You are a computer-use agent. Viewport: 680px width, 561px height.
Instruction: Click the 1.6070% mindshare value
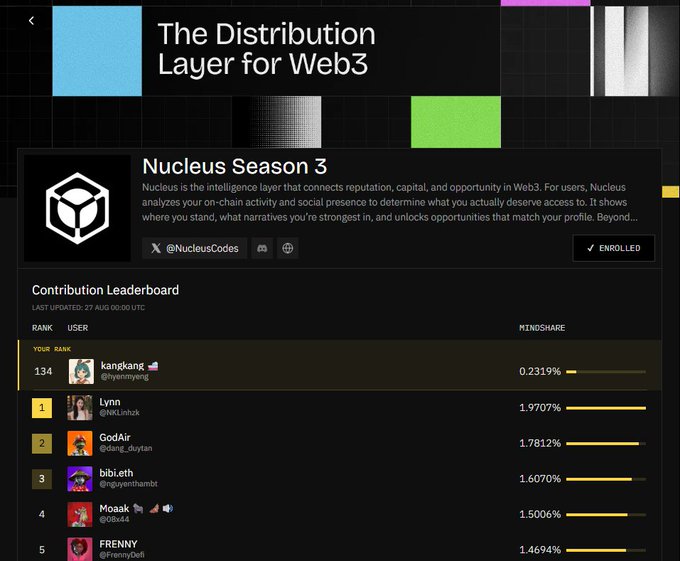tap(540, 479)
